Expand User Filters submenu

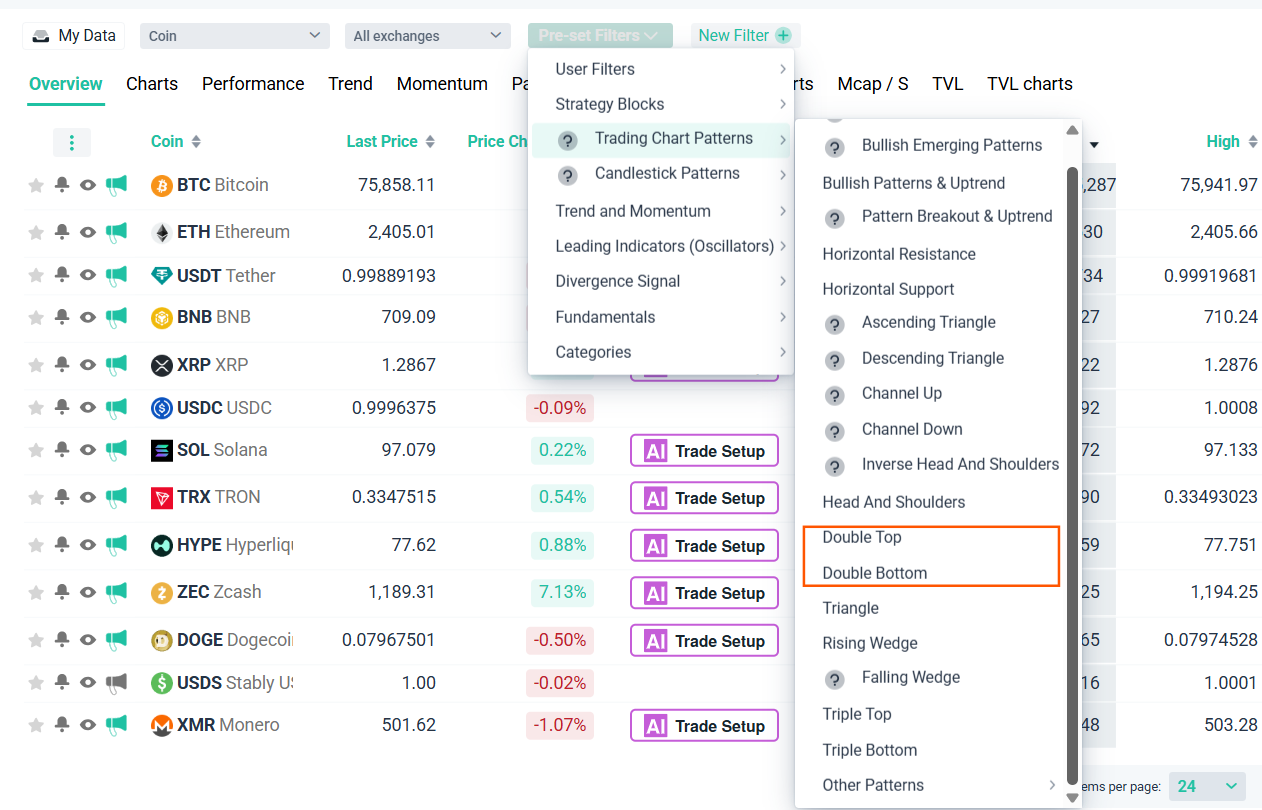[661, 69]
